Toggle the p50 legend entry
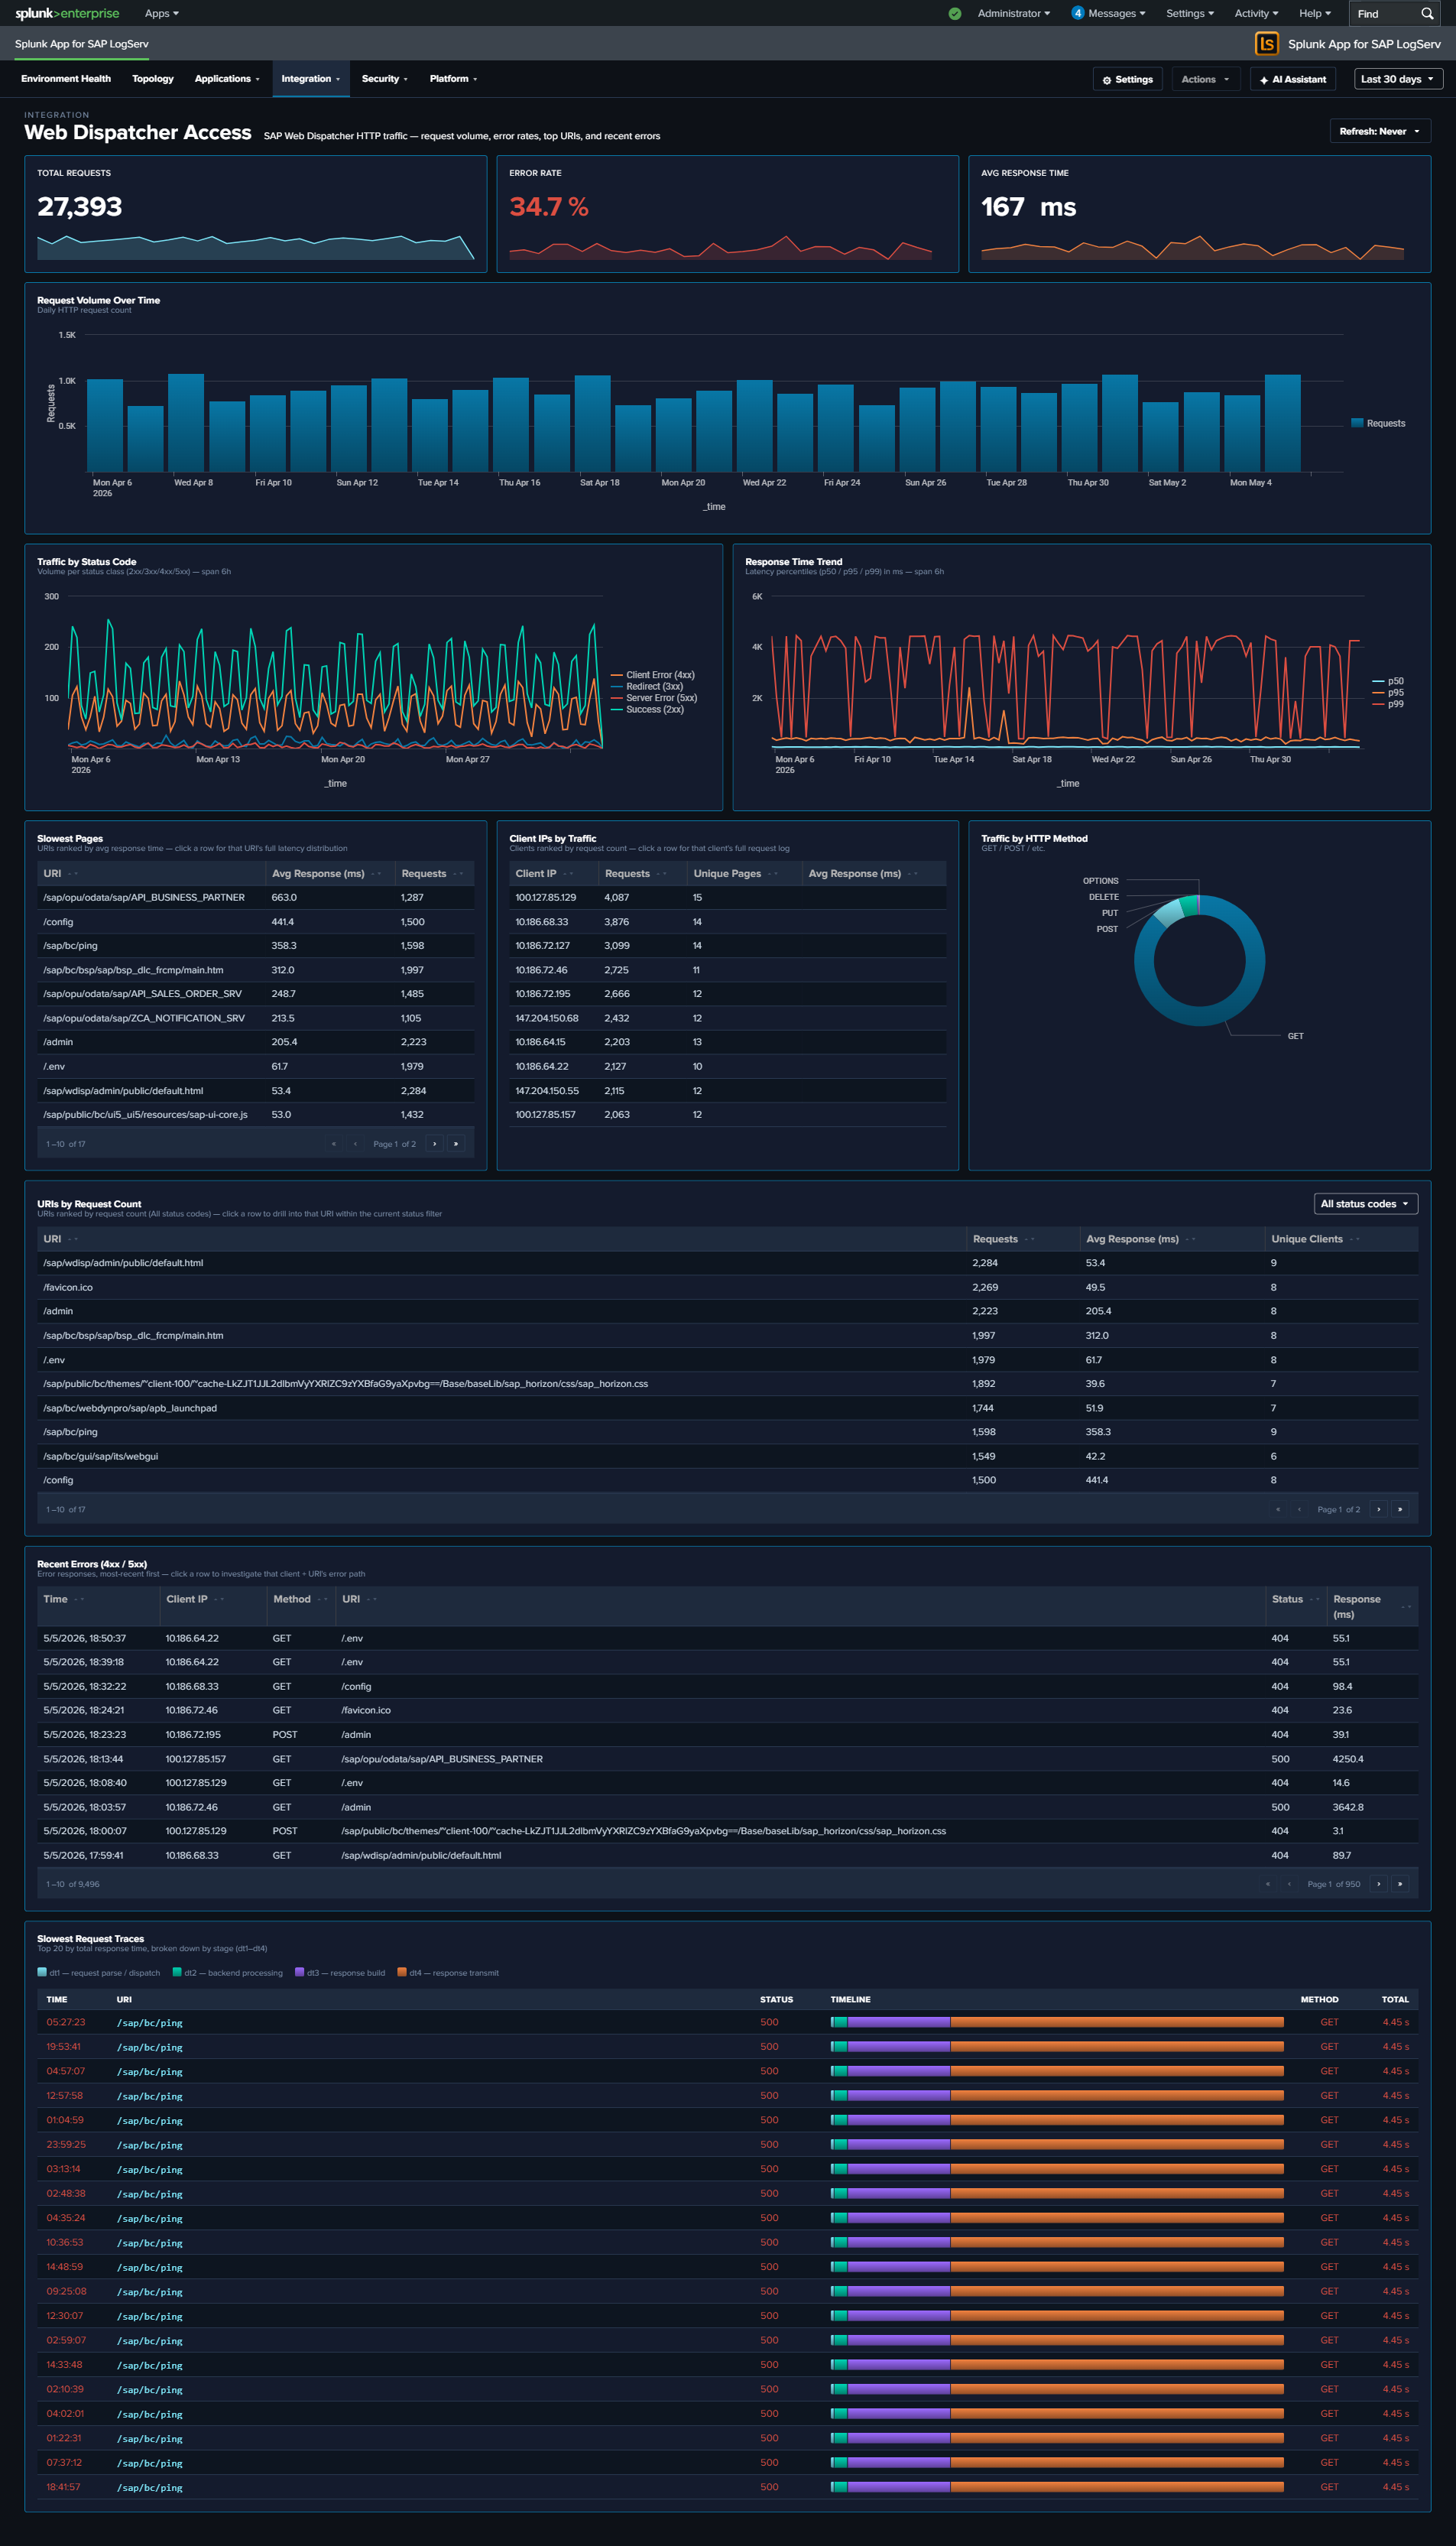 (1388, 681)
